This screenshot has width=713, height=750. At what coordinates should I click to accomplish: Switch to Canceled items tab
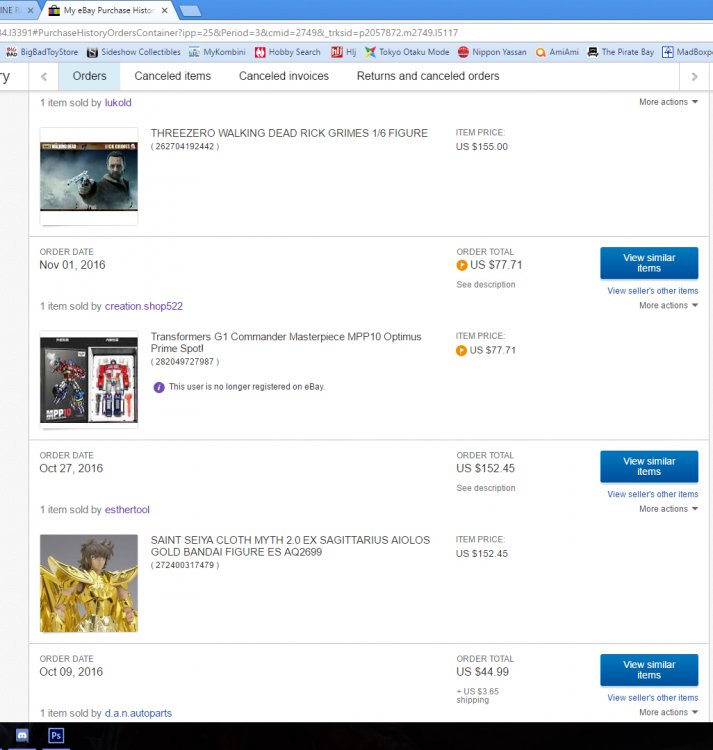coord(173,76)
